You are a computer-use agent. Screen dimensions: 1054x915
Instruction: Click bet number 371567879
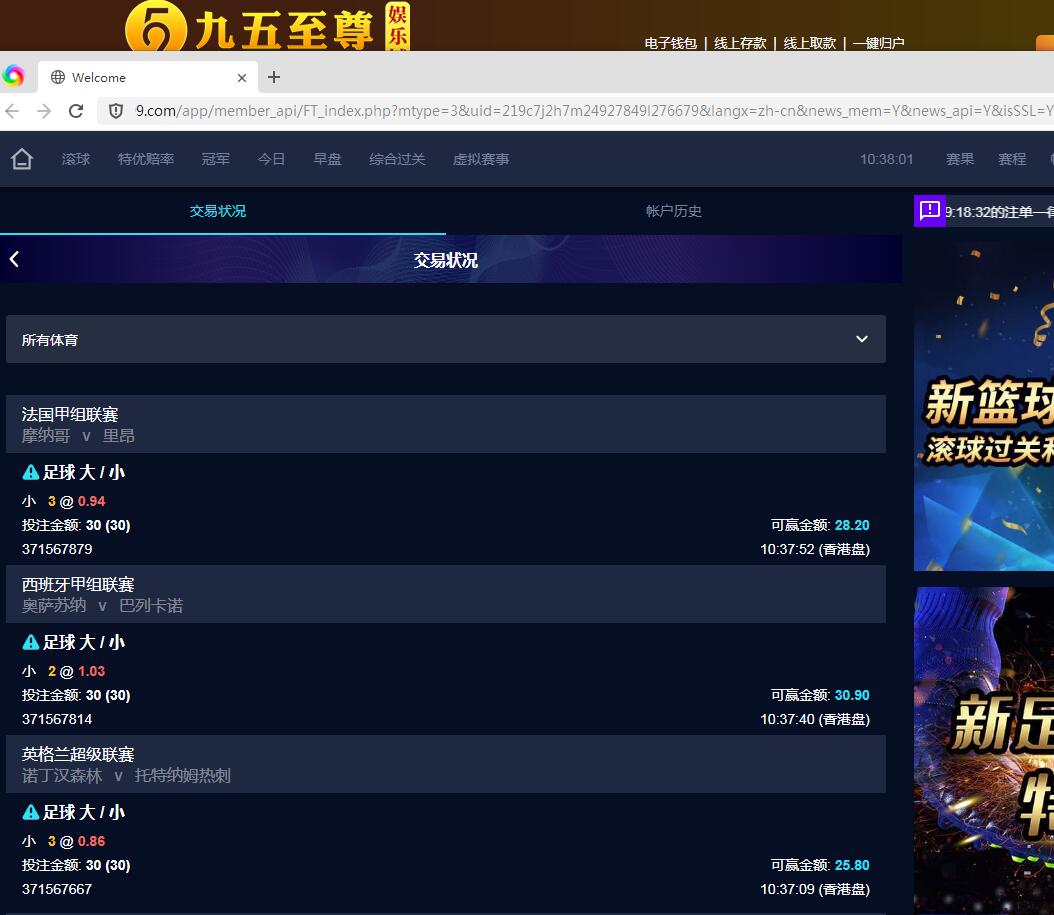click(57, 549)
